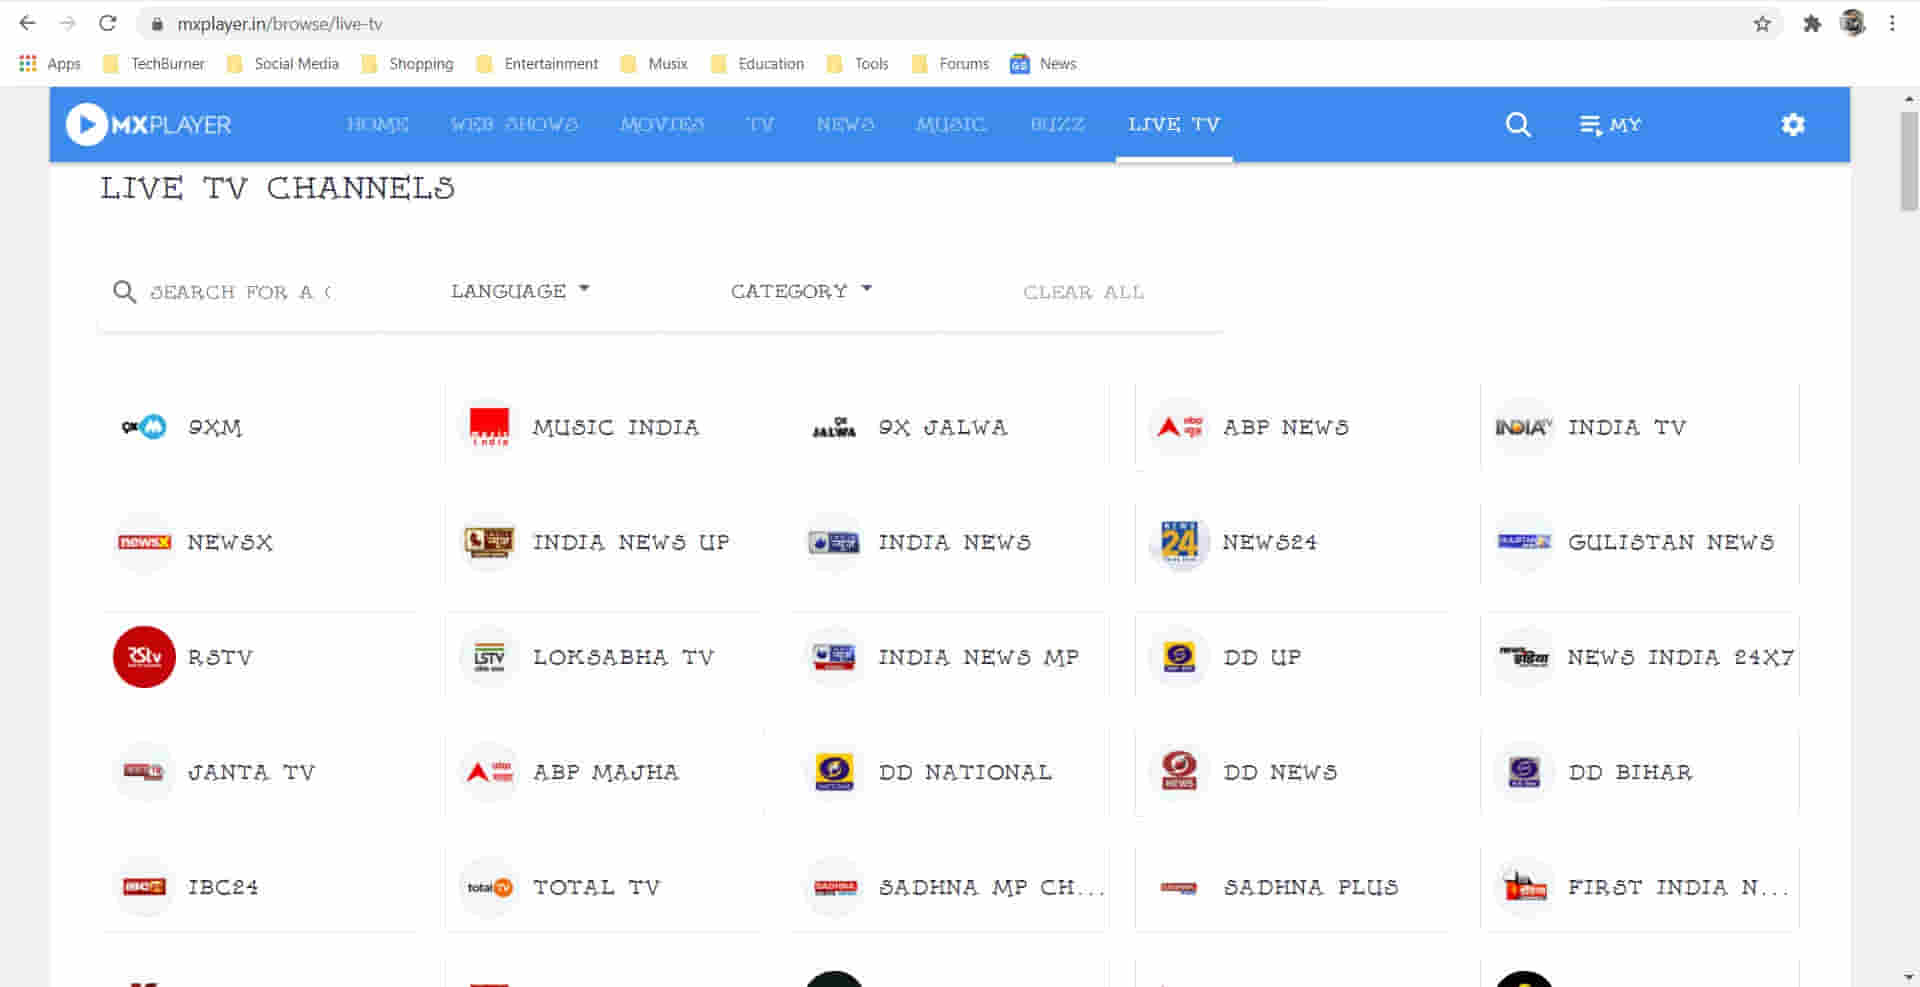Image resolution: width=1920 pixels, height=987 pixels.
Task: Switch to the Movies tab
Action: [x=662, y=124]
